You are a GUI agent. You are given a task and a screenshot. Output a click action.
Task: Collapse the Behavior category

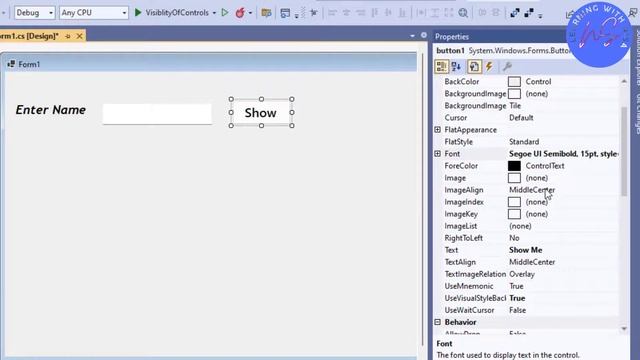(438, 322)
